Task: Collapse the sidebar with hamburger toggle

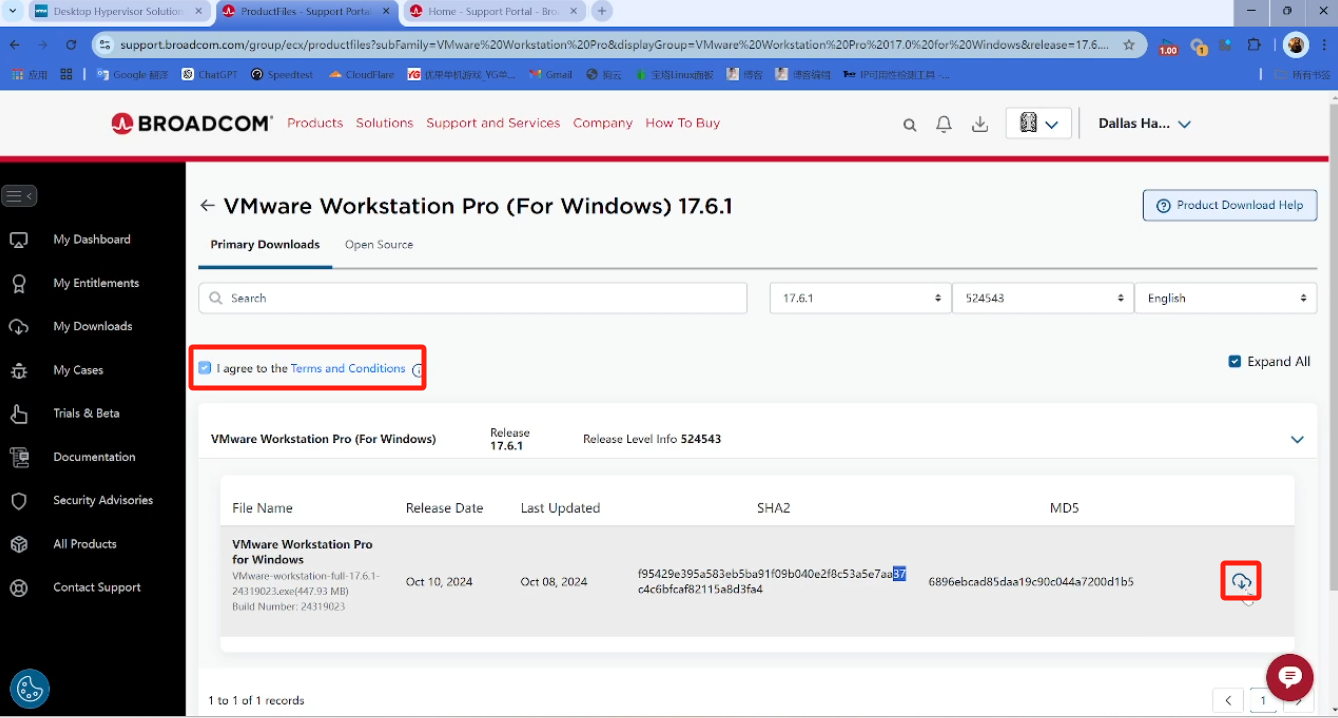Action: click(19, 196)
